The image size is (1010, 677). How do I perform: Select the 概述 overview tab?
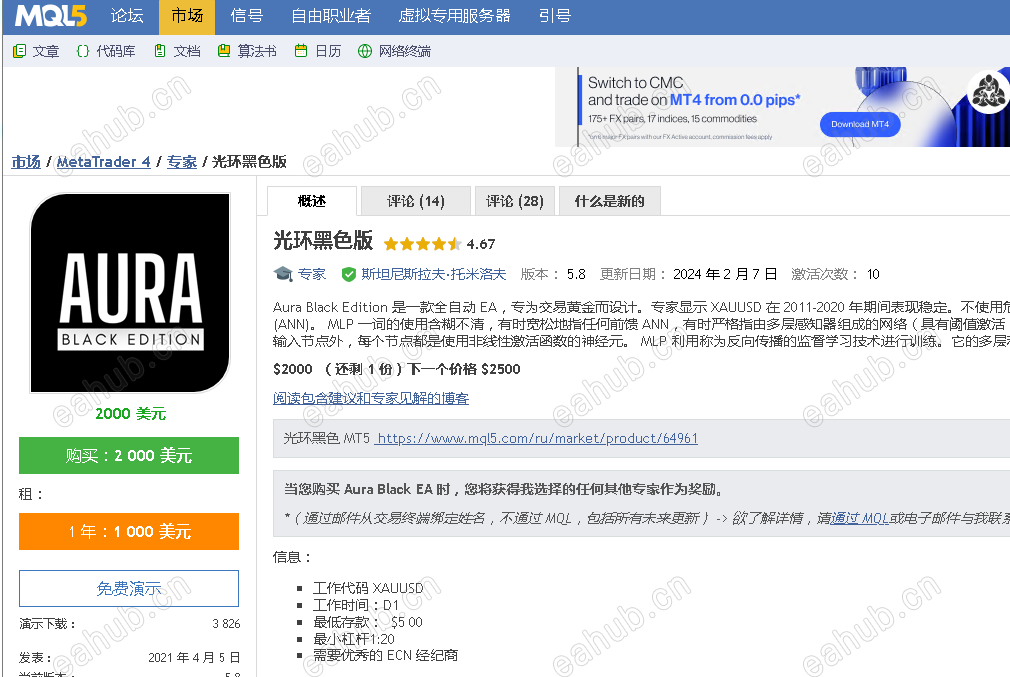point(312,201)
